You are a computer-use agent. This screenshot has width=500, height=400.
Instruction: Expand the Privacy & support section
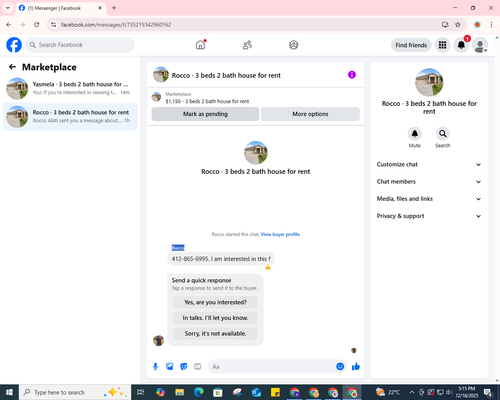tap(429, 216)
